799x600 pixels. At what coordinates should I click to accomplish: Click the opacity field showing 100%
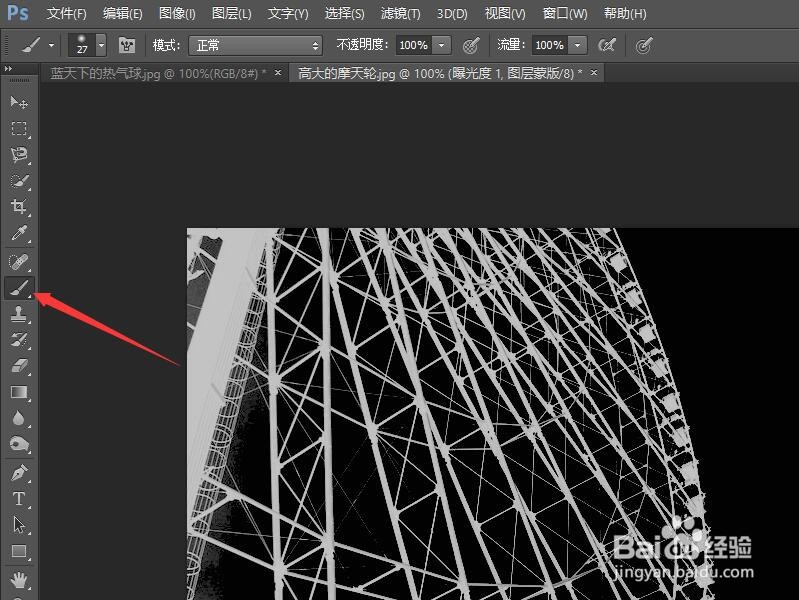point(414,45)
